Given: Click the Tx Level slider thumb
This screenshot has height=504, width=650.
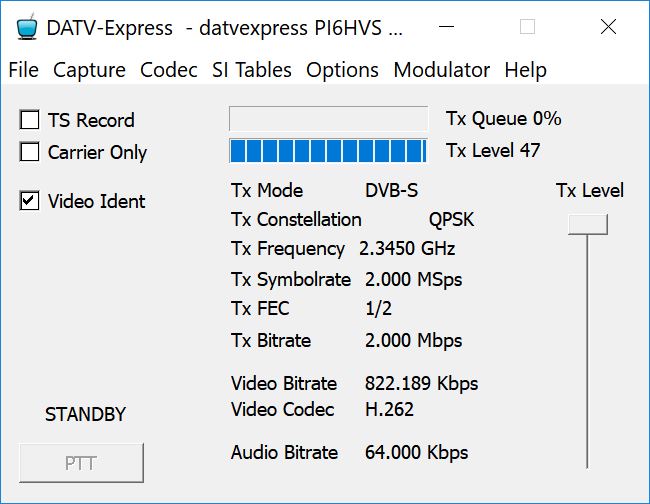Looking at the screenshot, I should (587, 224).
